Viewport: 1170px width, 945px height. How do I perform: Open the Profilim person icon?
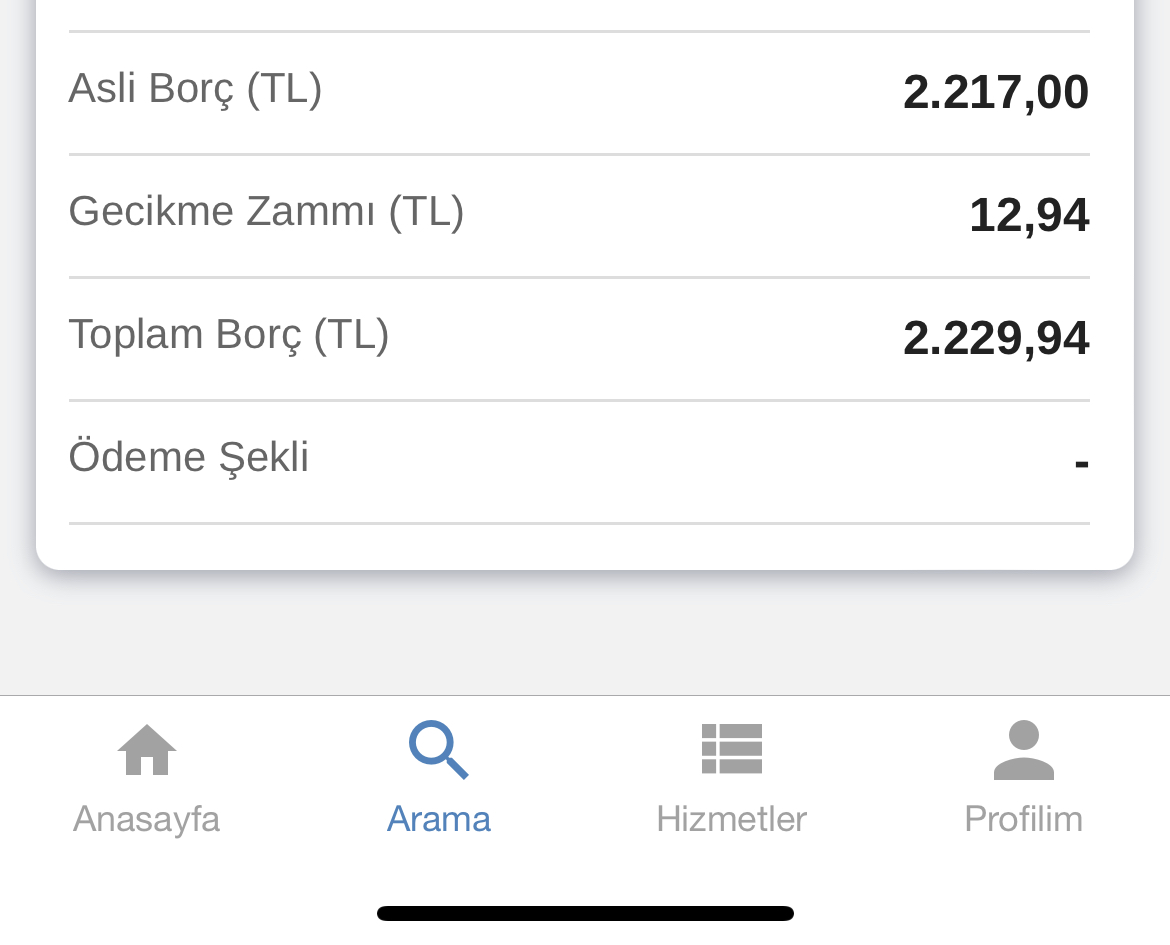[x=1024, y=749]
